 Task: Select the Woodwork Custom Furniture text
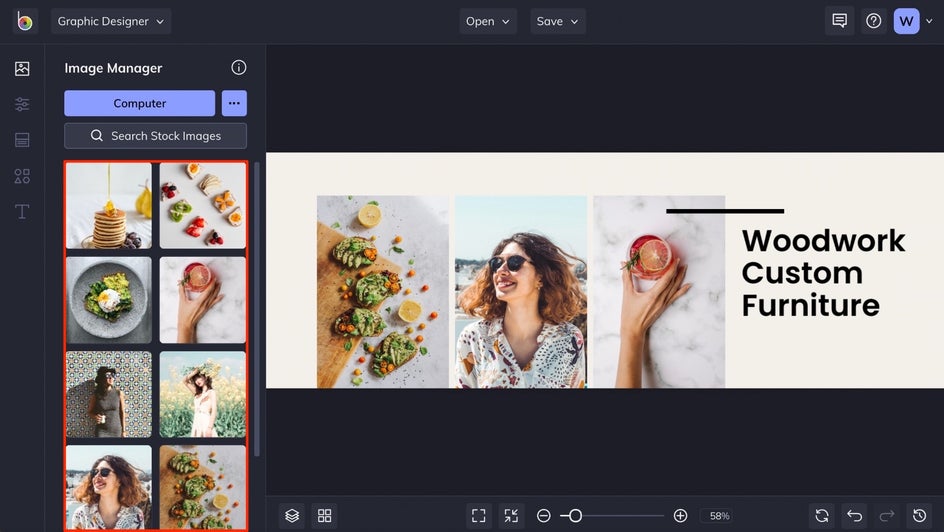(x=823, y=273)
